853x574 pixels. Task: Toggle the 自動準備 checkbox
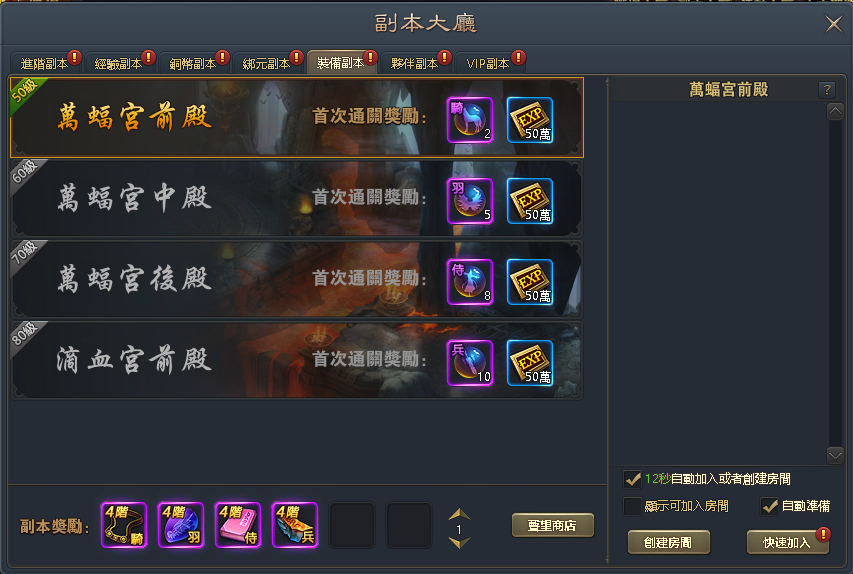769,506
